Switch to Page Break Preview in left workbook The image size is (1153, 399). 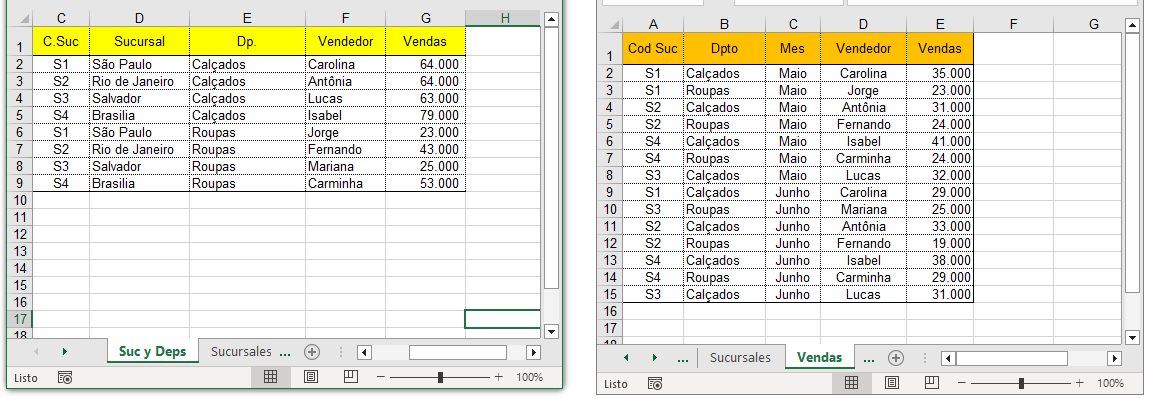[351, 377]
